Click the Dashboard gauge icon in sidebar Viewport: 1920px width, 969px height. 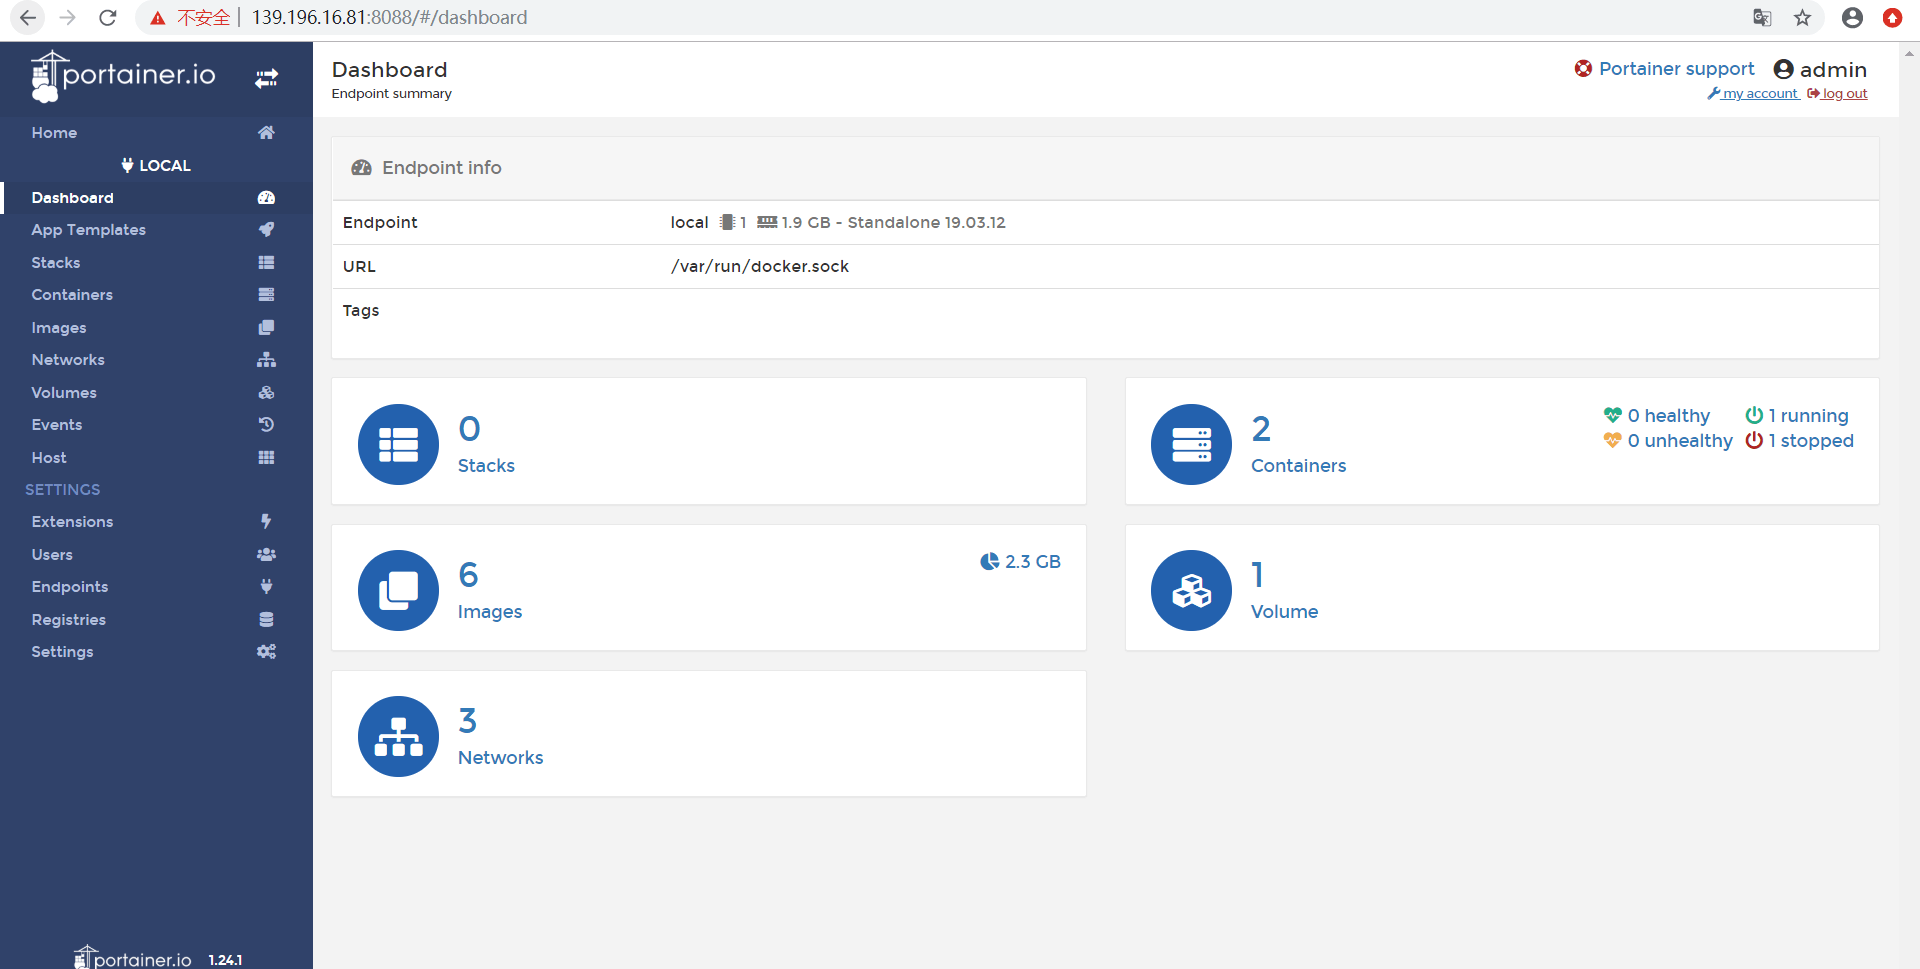click(266, 198)
